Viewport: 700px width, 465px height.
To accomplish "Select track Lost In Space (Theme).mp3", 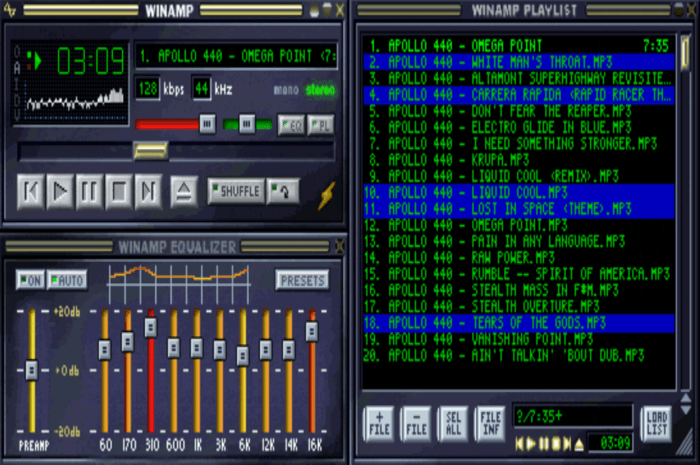I will pyautogui.click(x=518, y=209).
